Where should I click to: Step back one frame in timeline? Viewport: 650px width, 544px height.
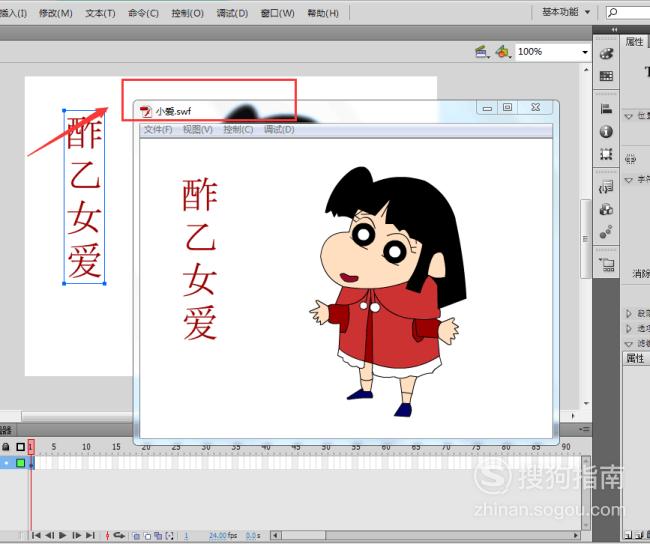point(49,535)
